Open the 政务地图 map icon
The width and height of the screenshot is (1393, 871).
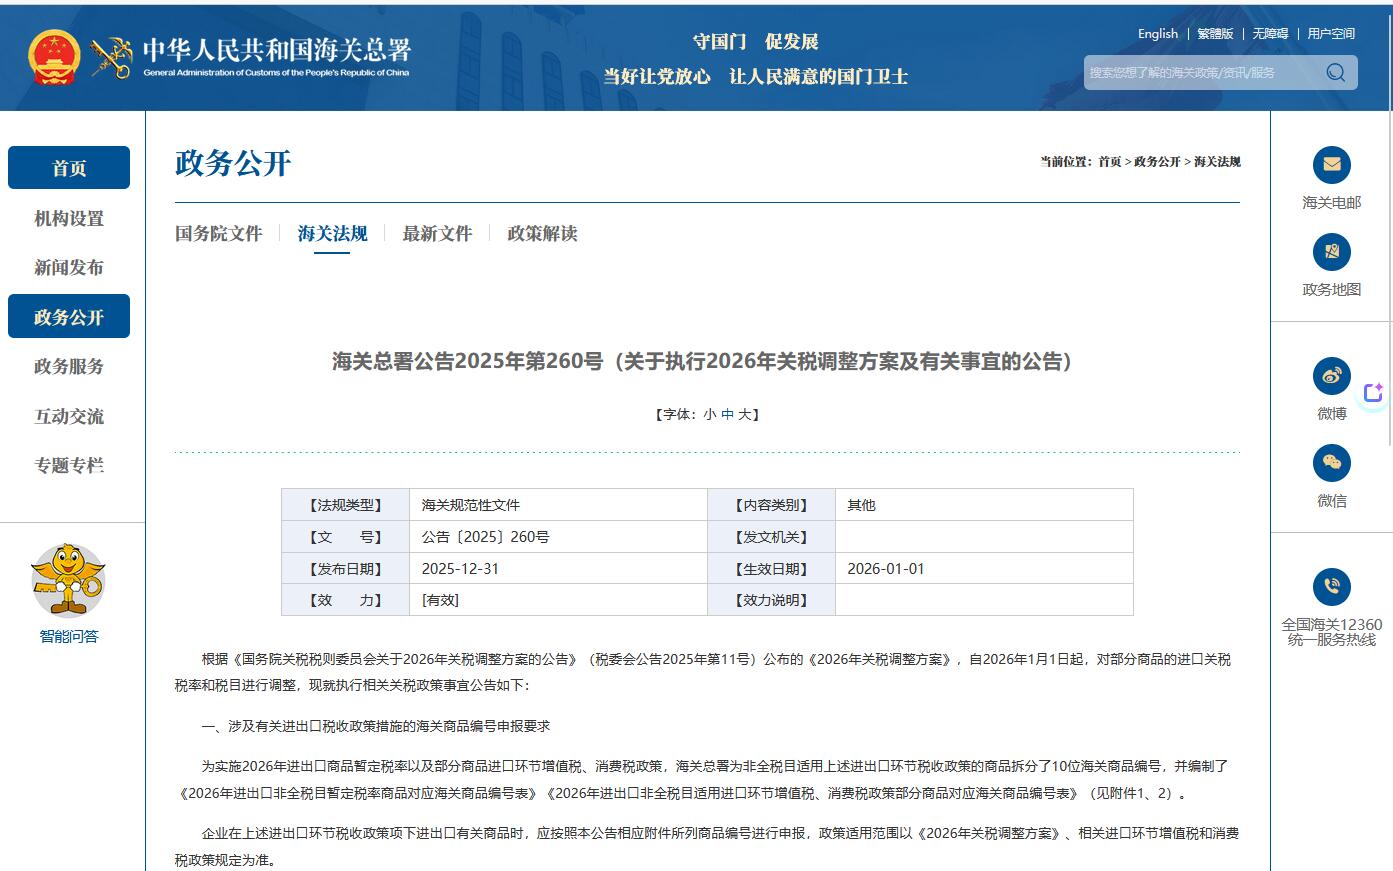[x=1331, y=252]
